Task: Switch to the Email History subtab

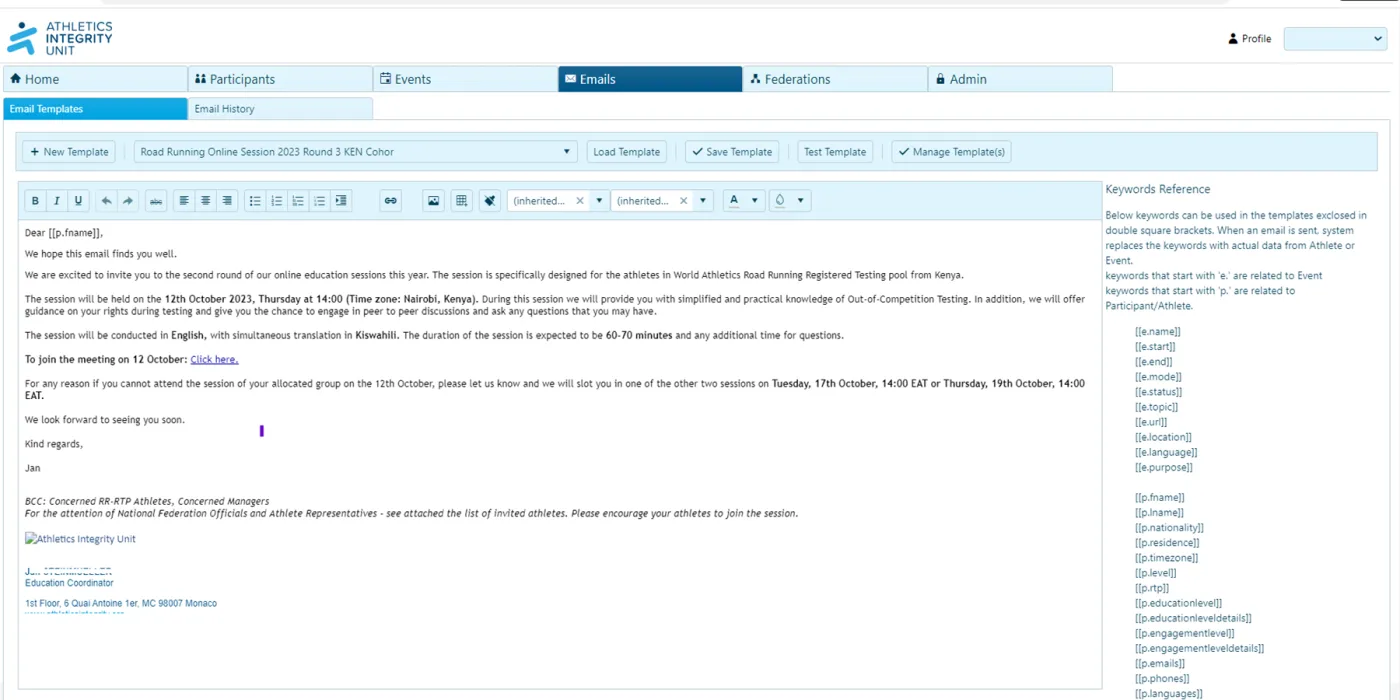Action: click(280, 109)
